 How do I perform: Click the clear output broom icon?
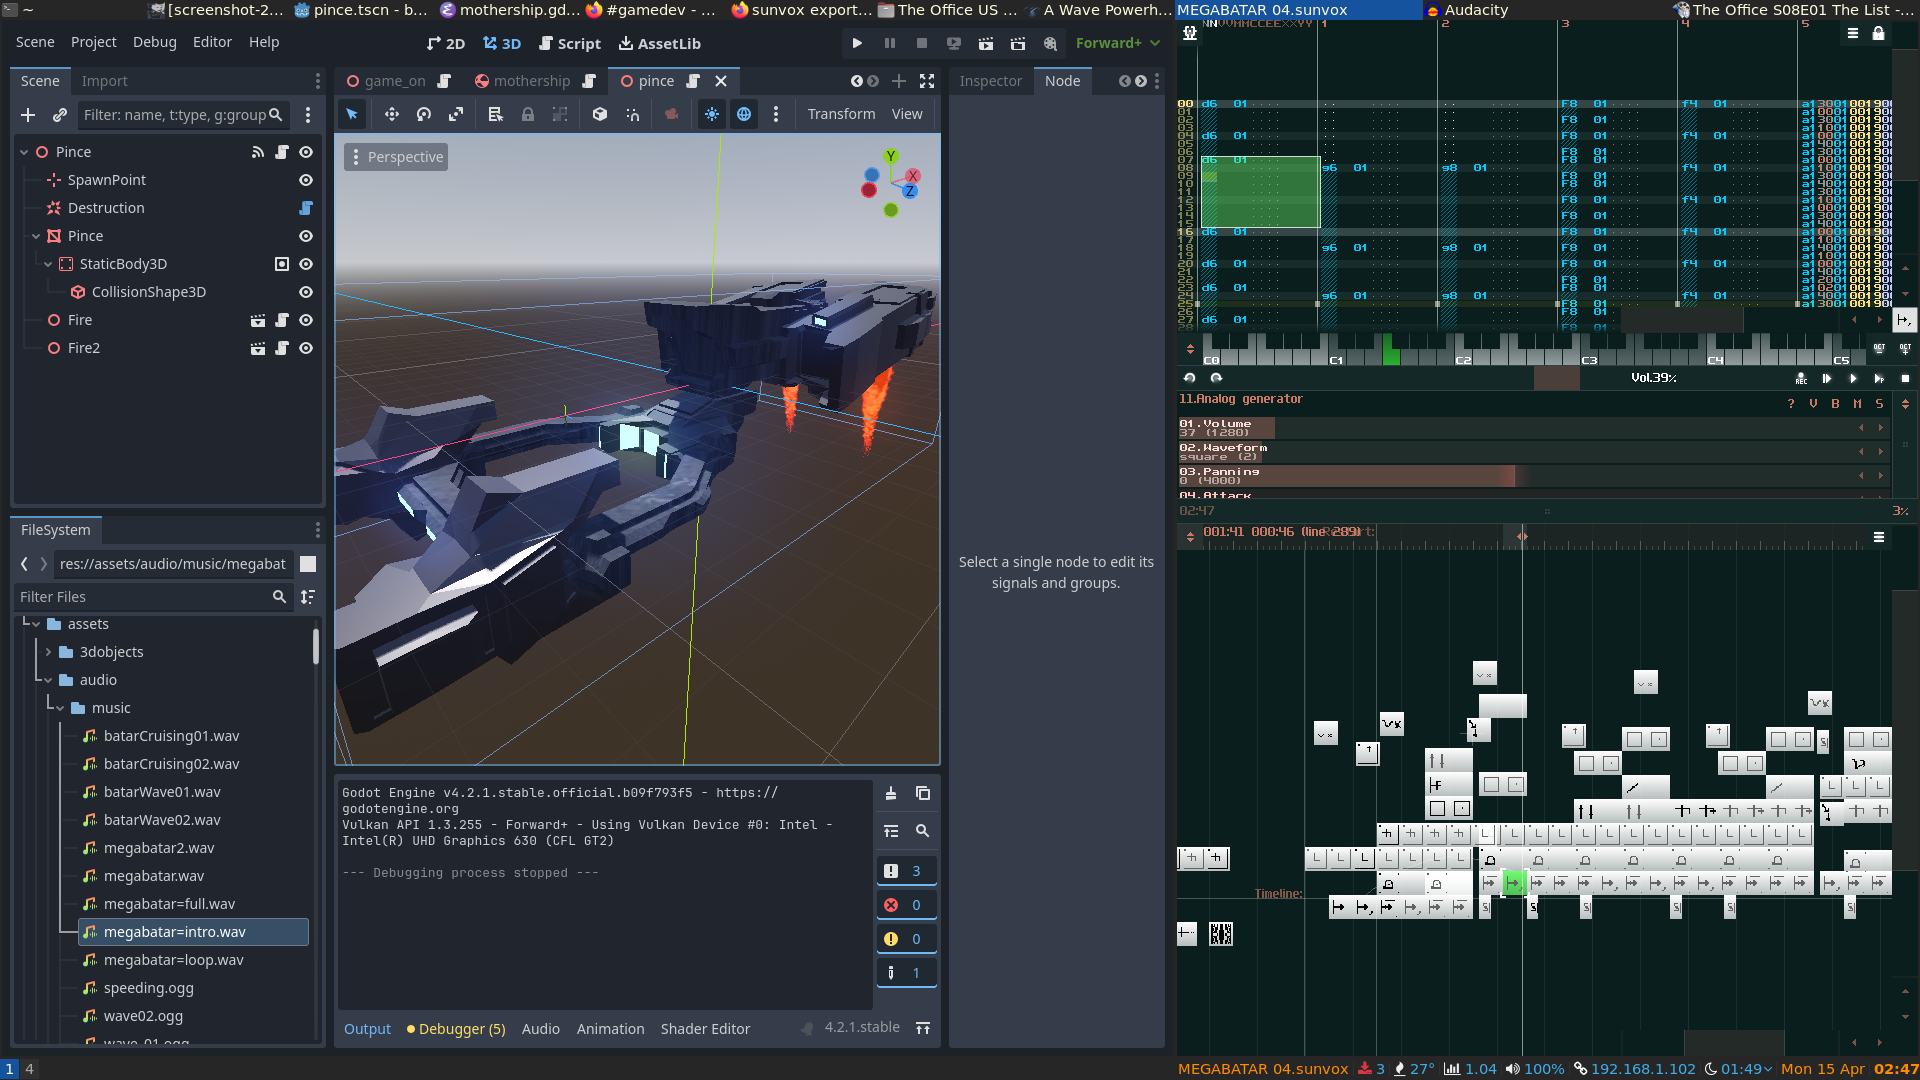click(x=891, y=793)
